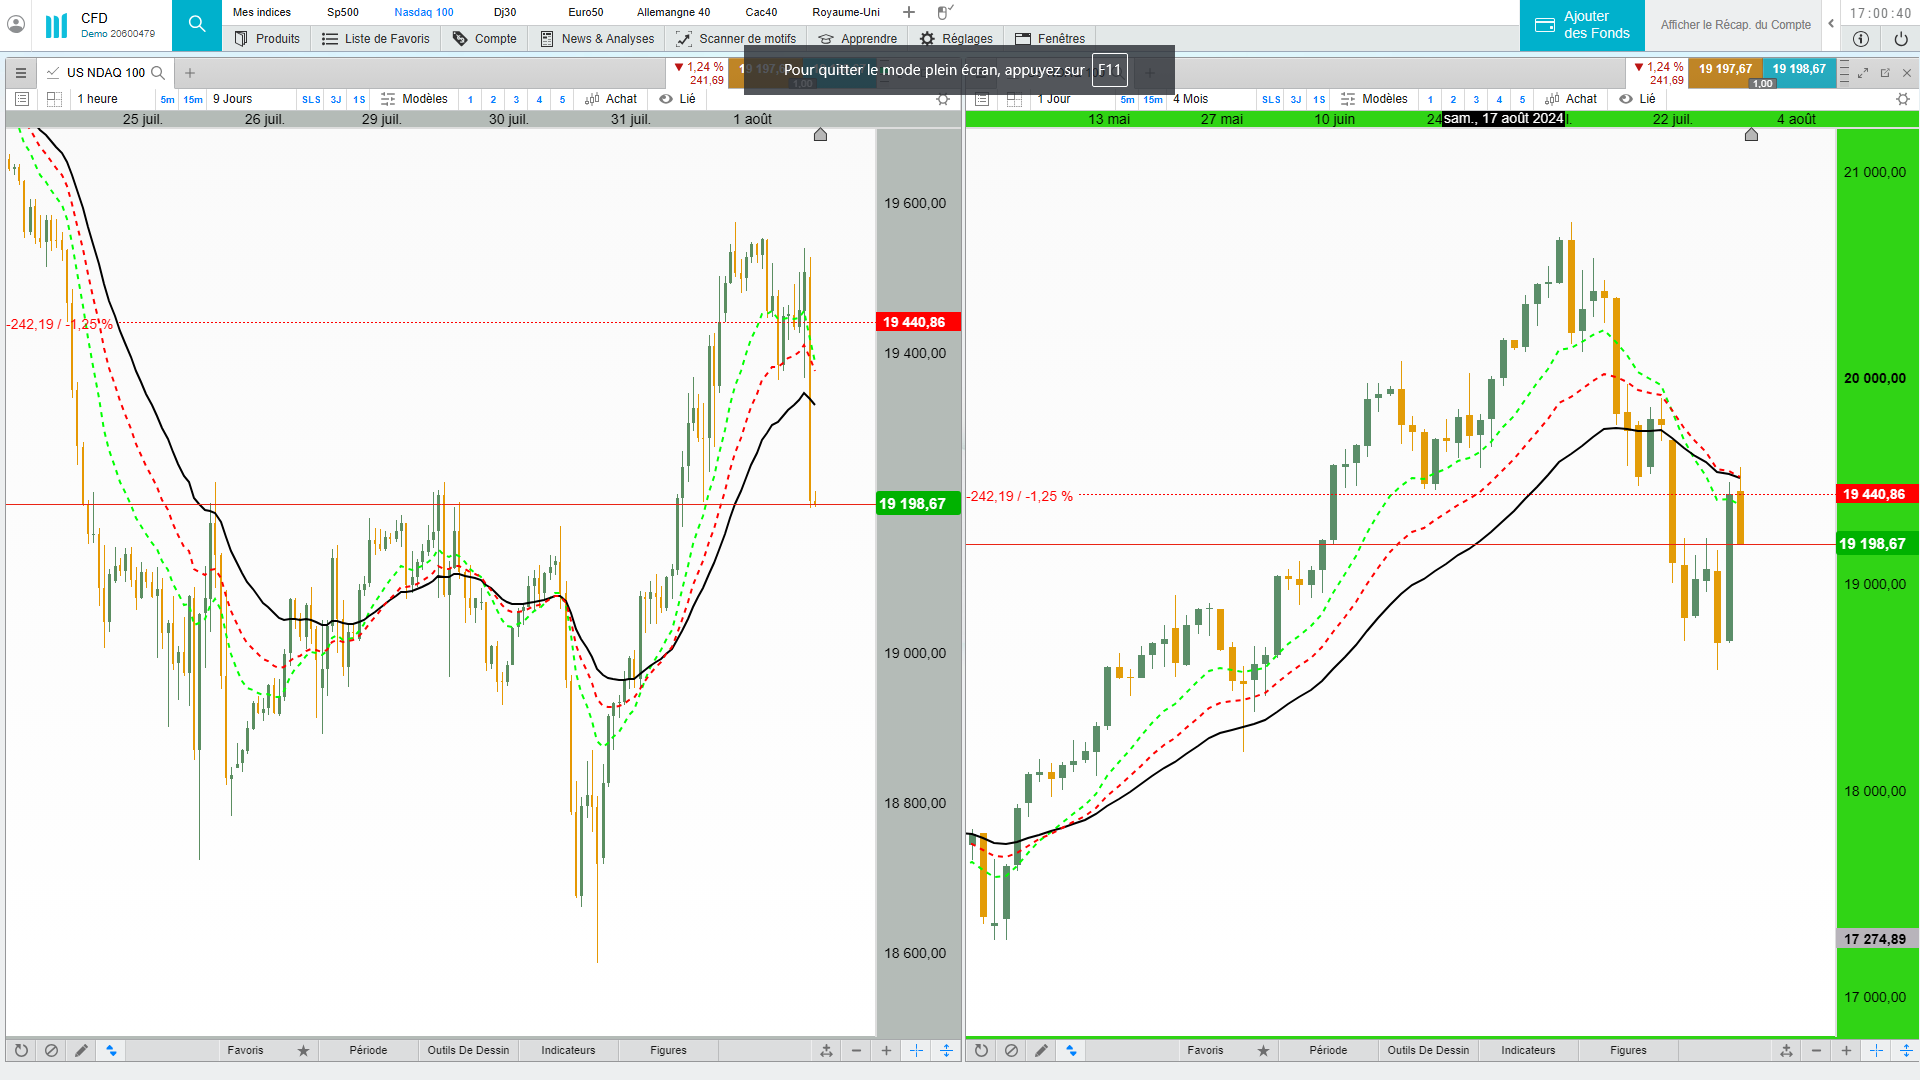Viewport: 1920px width, 1080px height.
Task: Select the Nasdaq 100 index tab
Action: click(x=423, y=12)
